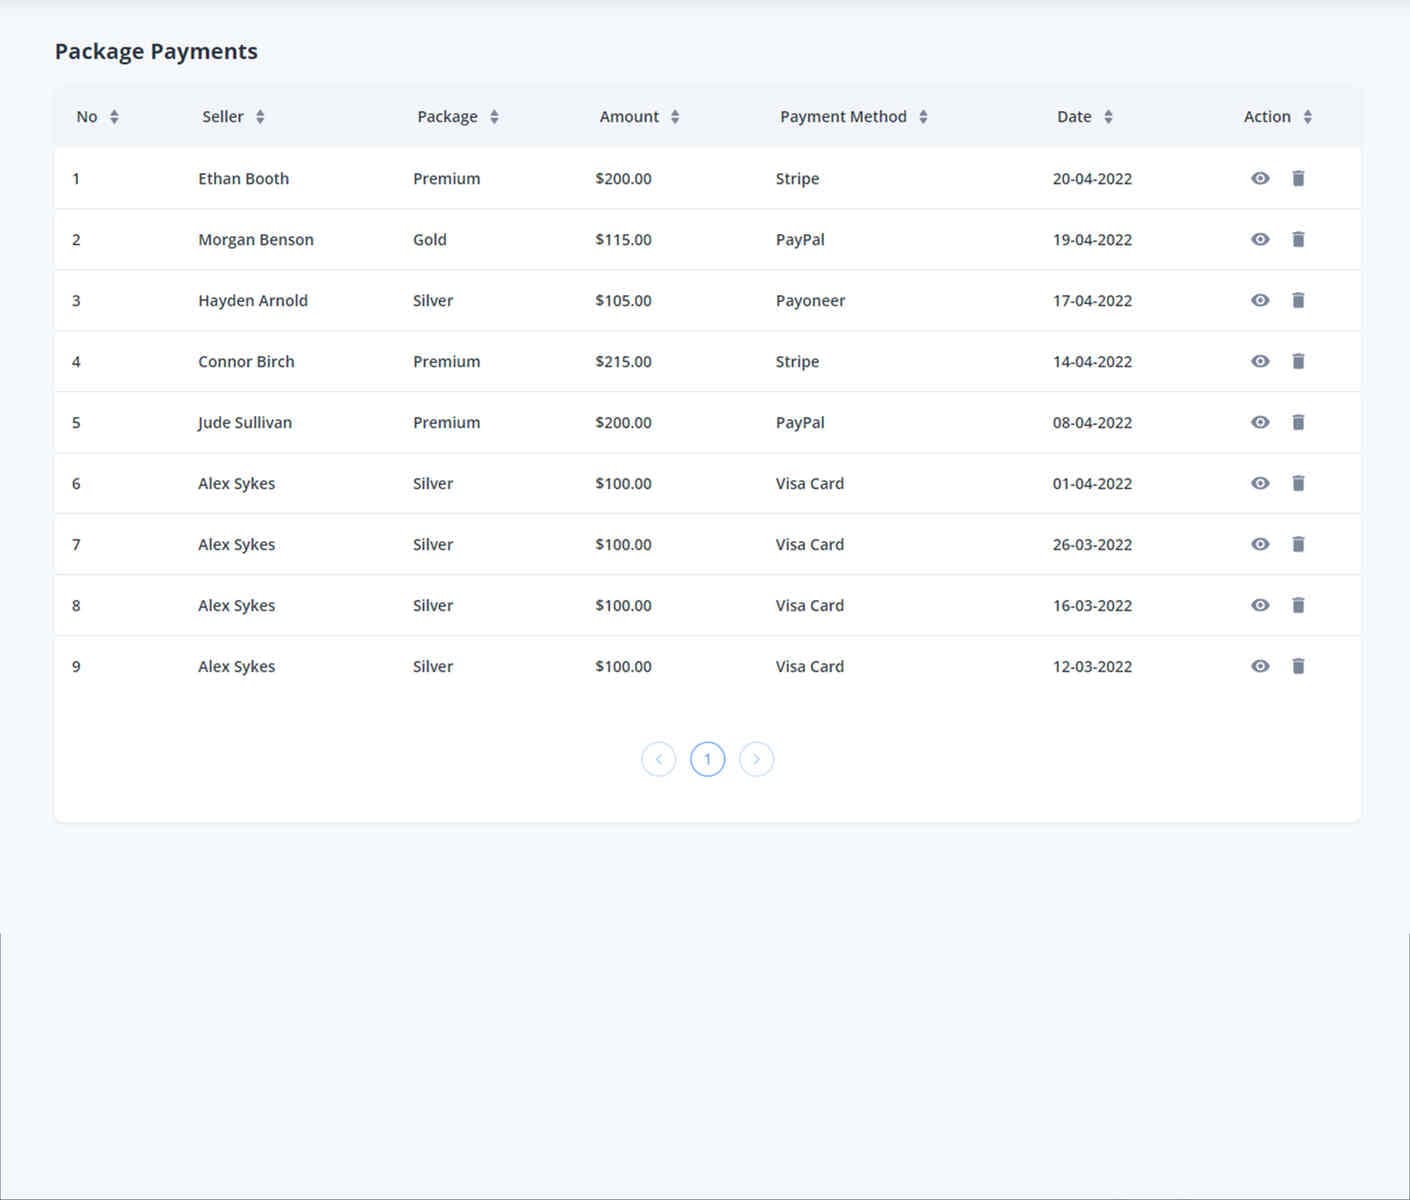Sort the table by Date

coord(1110,116)
